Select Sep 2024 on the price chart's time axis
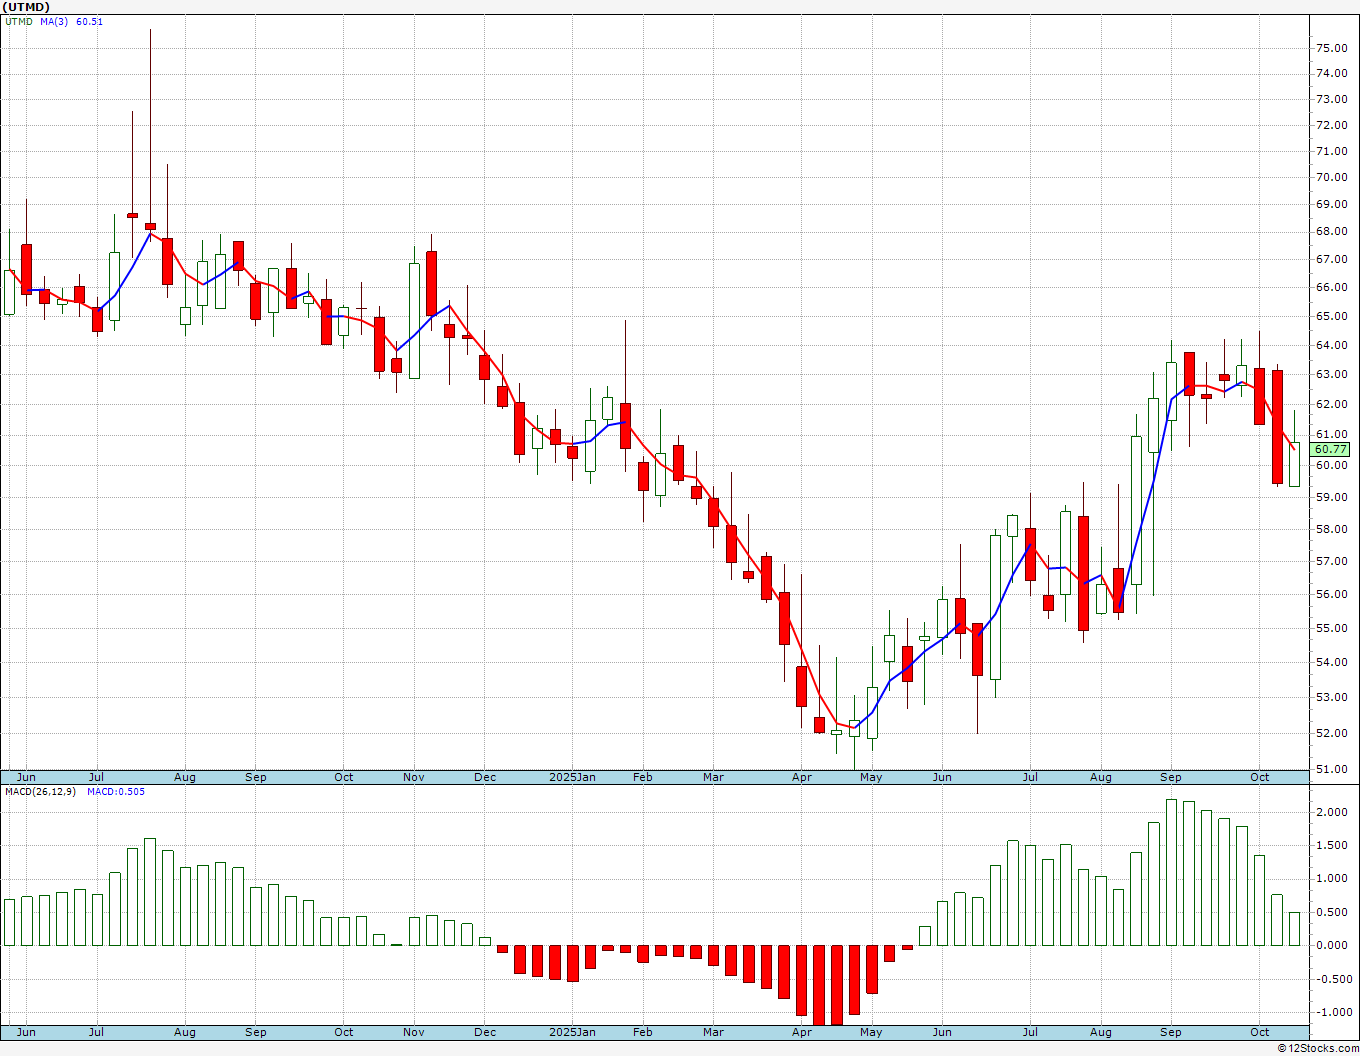Viewport: 1360px width, 1056px height. click(256, 777)
